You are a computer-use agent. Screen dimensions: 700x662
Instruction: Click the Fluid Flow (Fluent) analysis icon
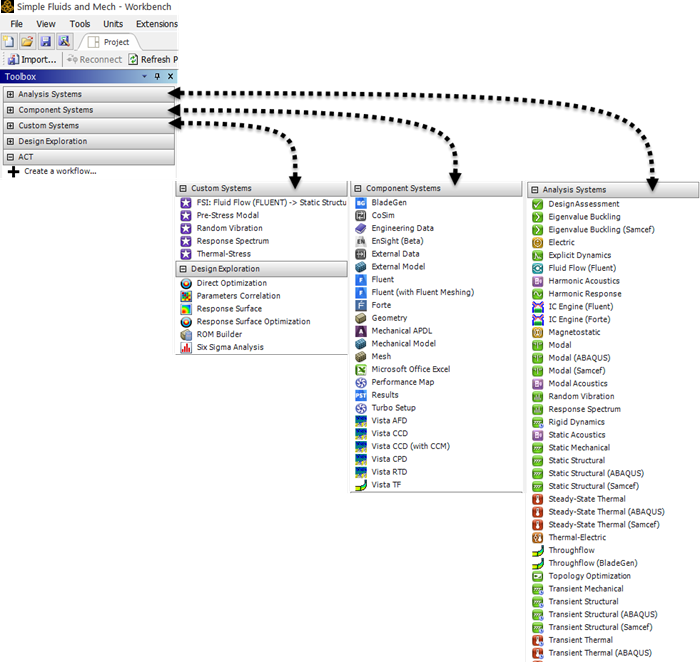click(x=538, y=268)
